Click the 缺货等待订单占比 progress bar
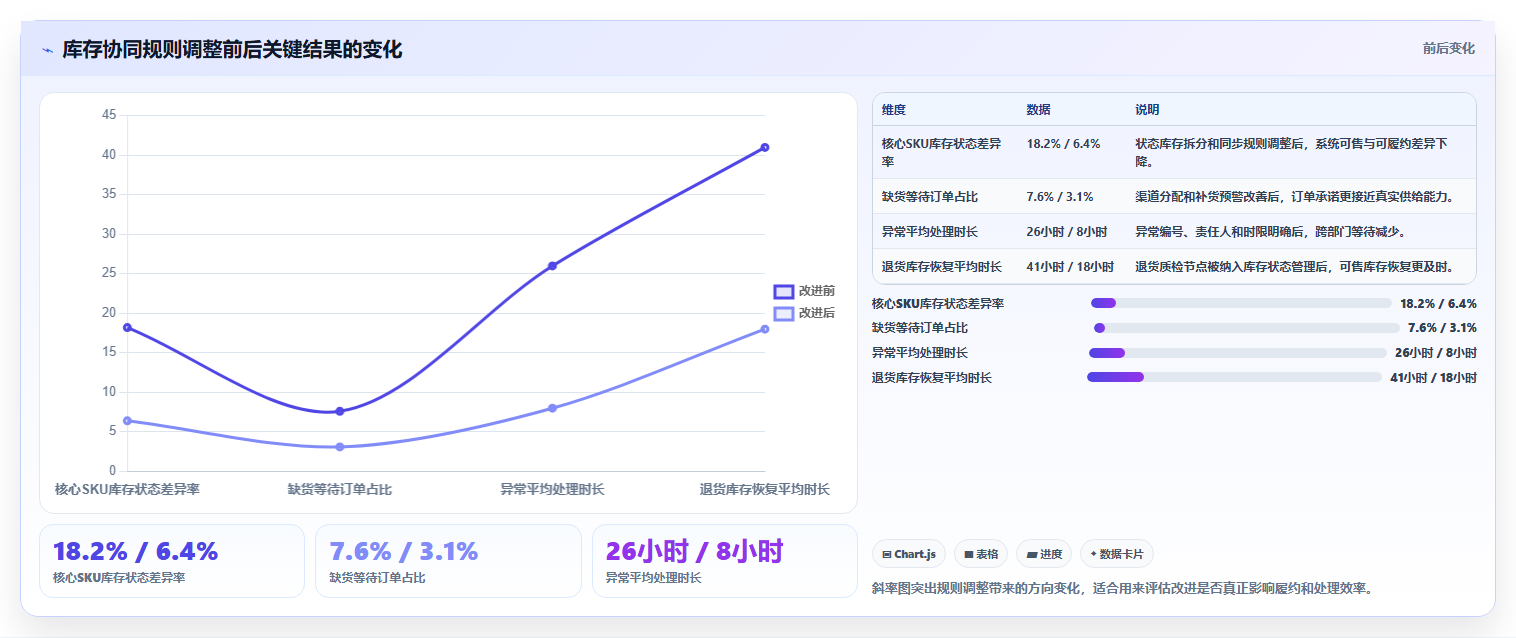 [x=1247, y=328]
